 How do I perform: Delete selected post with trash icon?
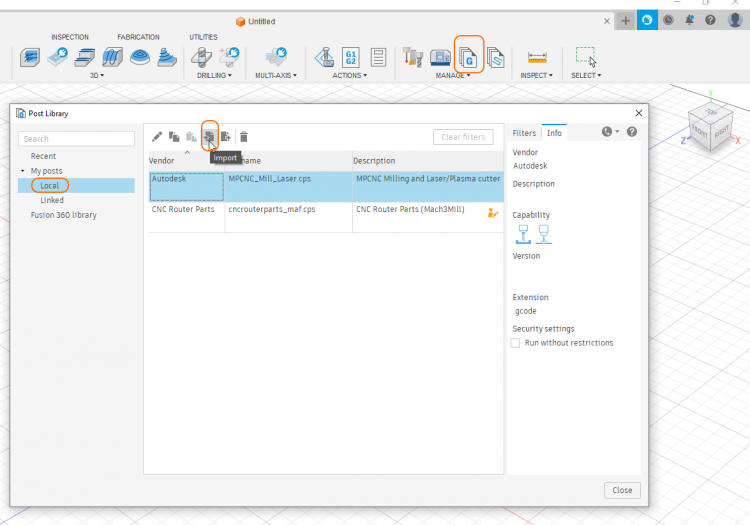pyautogui.click(x=243, y=136)
